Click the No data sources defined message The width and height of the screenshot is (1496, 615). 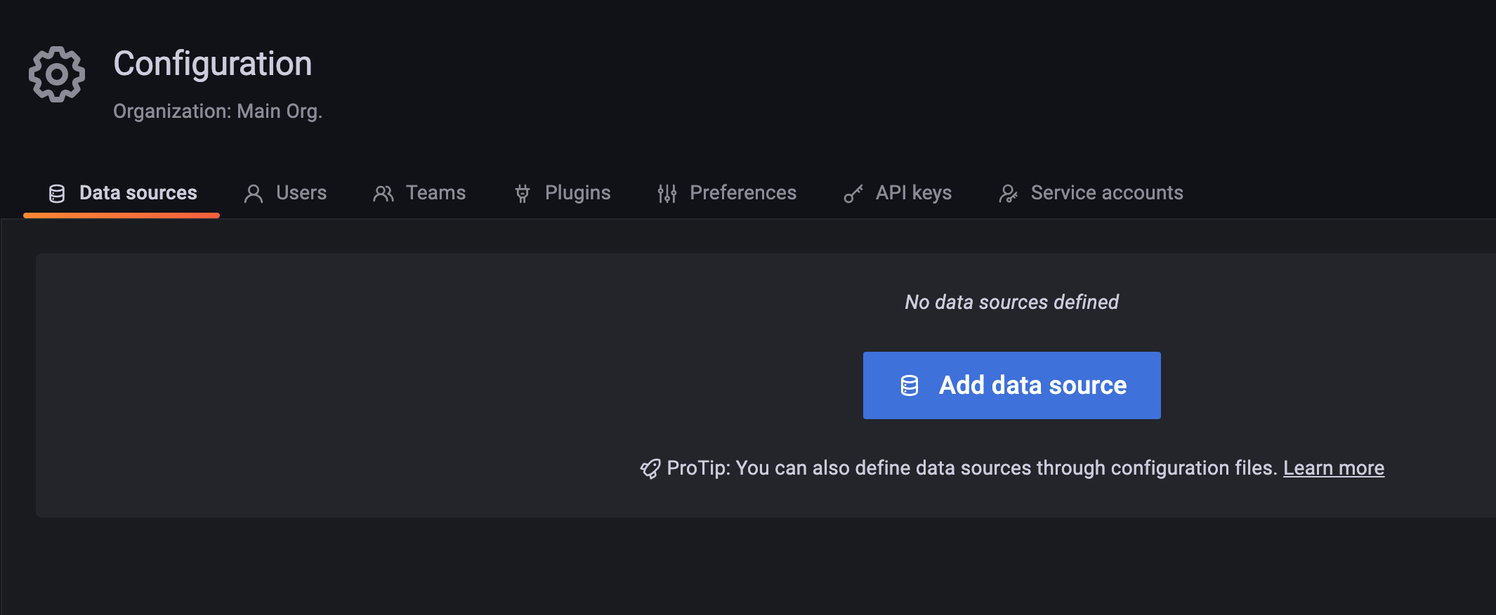1011,302
